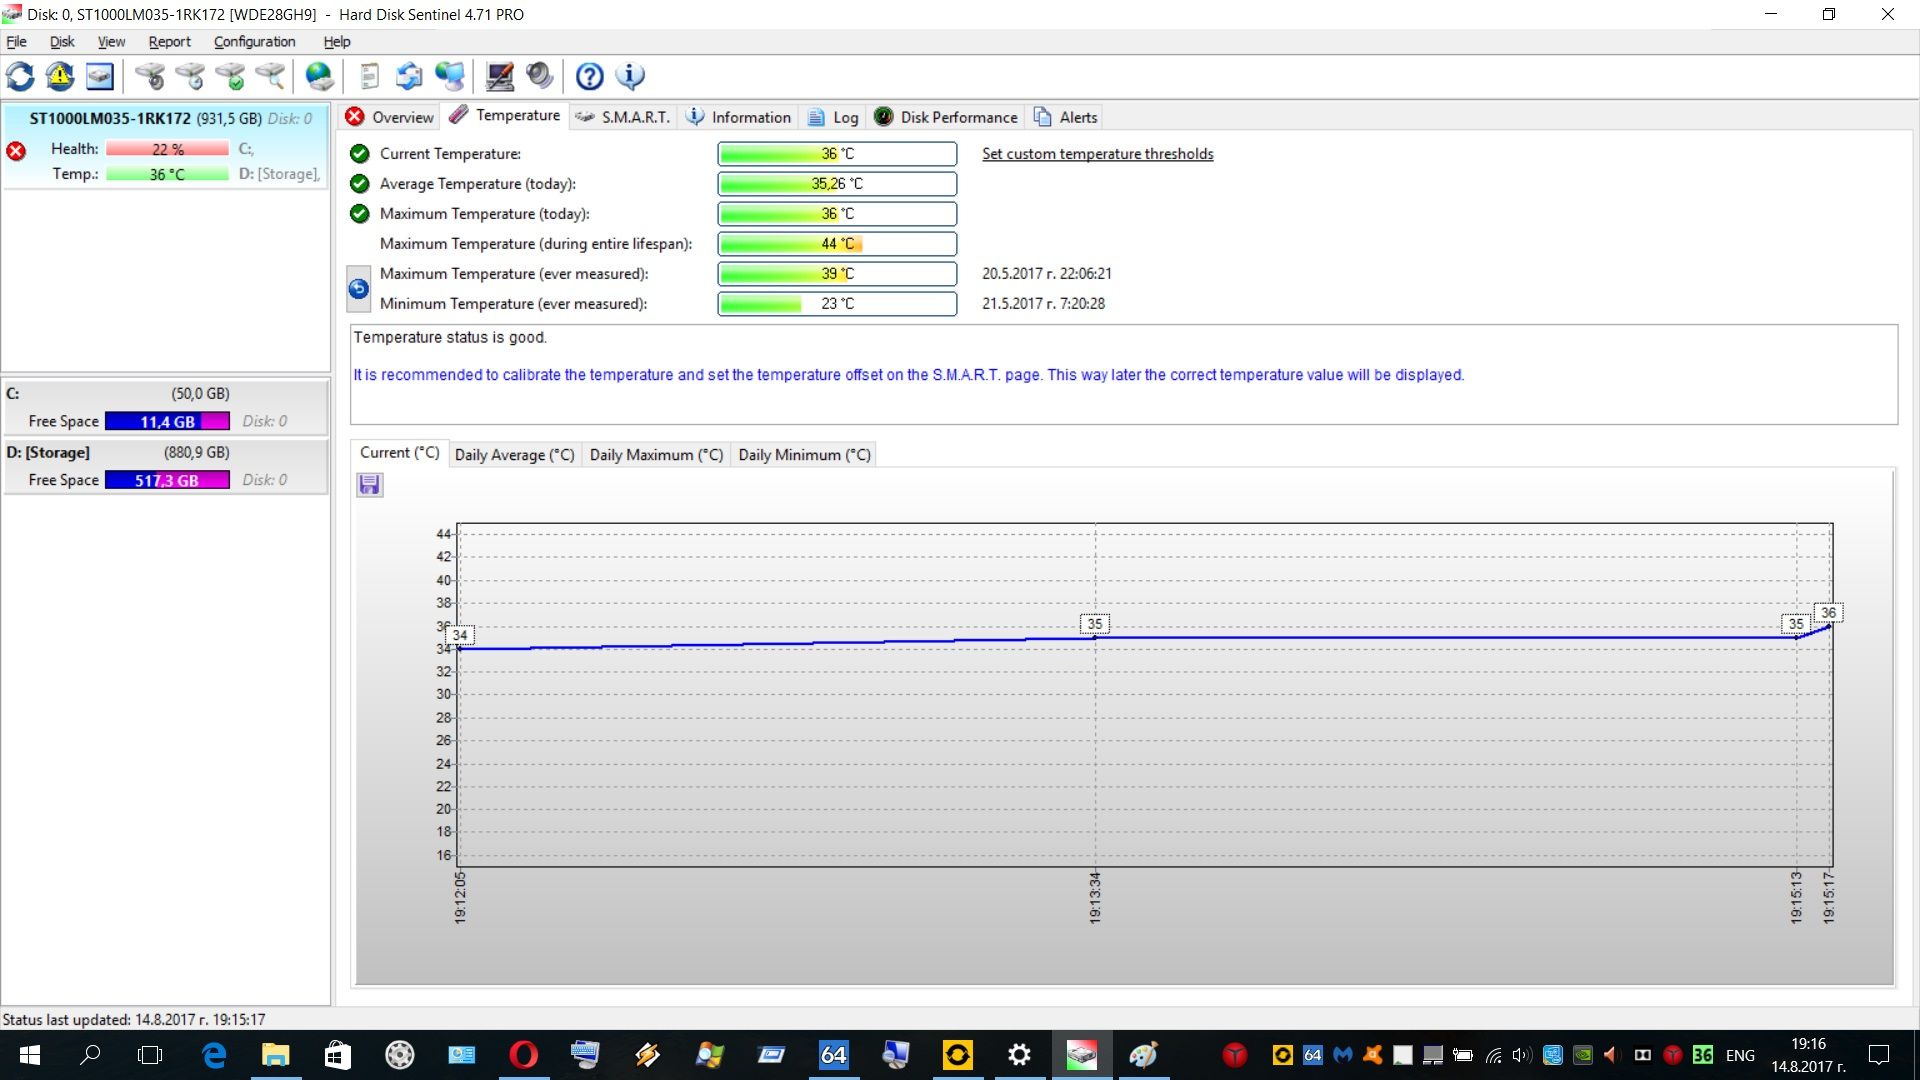Click the save graph floppy disk icon
Viewport: 1920px width, 1080px height.
pyautogui.click(x=370, y=485)
